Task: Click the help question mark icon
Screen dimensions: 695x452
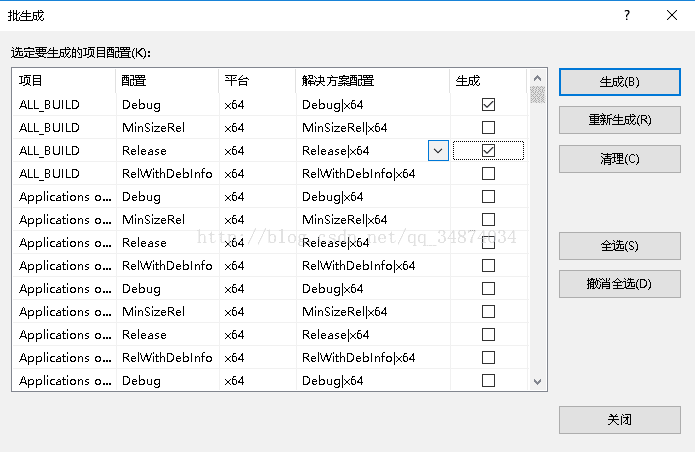Action: pos(627,16)
